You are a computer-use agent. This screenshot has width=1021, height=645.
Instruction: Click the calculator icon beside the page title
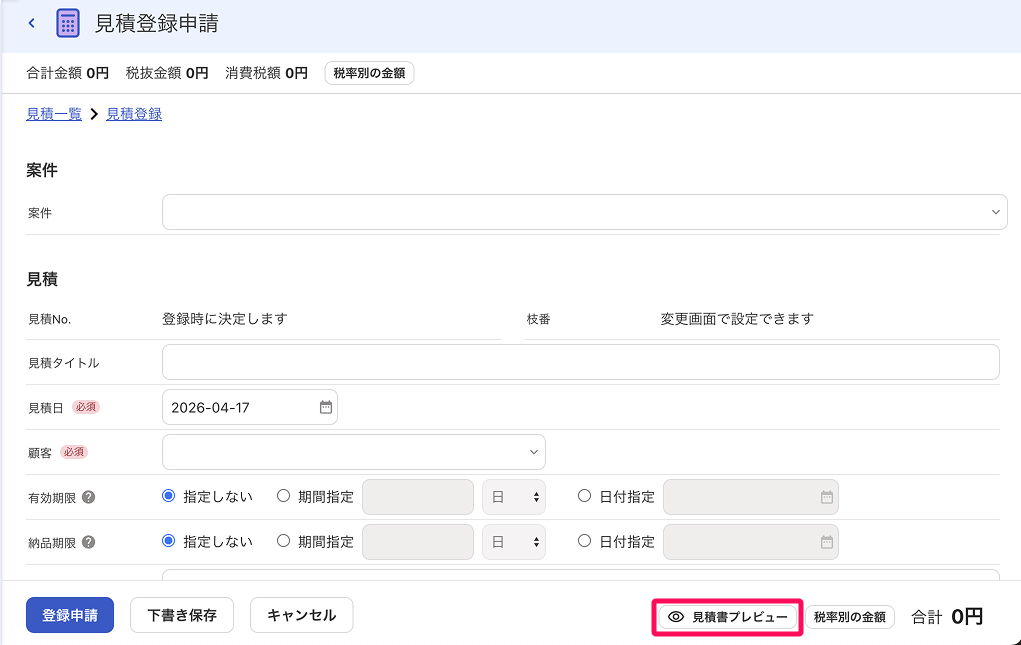coord(68,23)
